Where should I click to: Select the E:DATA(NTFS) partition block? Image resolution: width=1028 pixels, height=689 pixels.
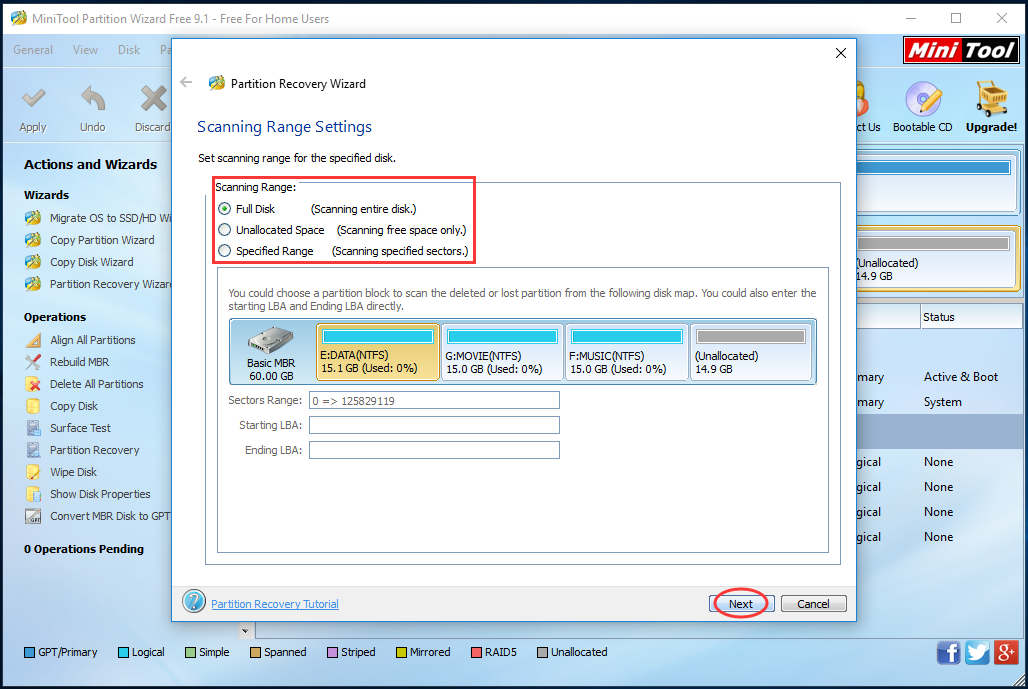pyautogui.click(x=378, y=353)
